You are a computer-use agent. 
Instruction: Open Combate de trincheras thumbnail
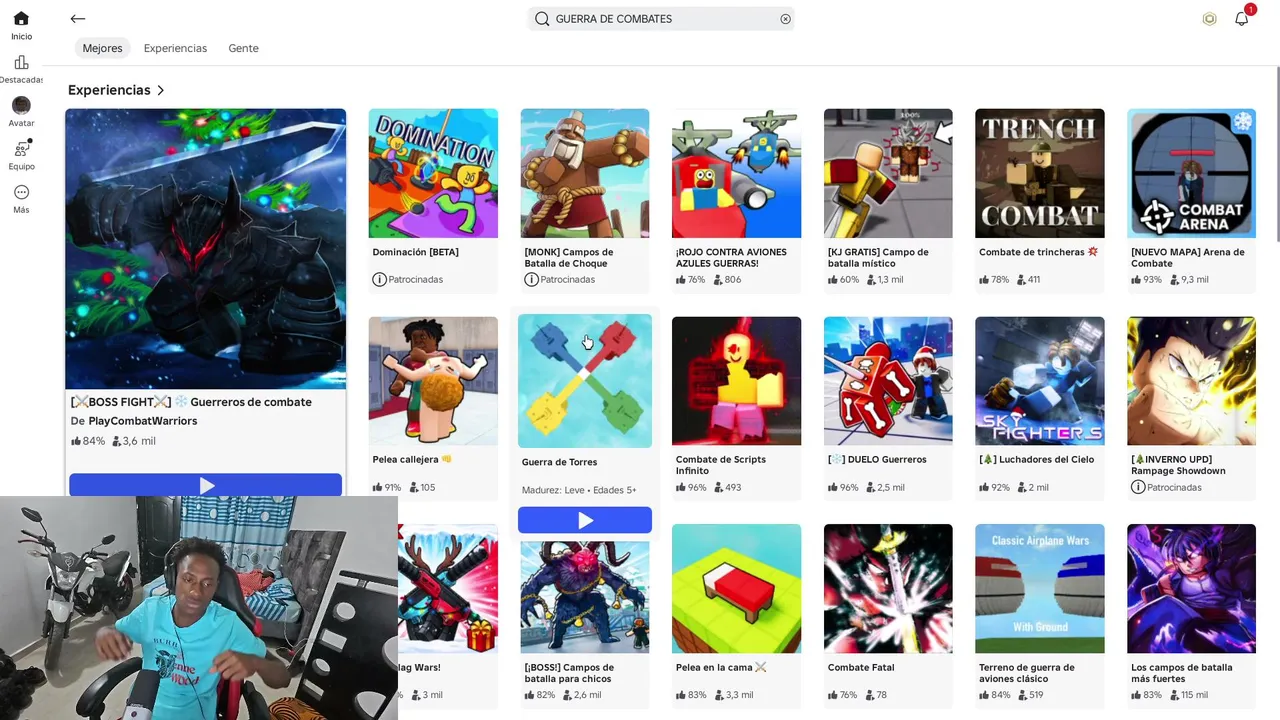coord(1040,173)
